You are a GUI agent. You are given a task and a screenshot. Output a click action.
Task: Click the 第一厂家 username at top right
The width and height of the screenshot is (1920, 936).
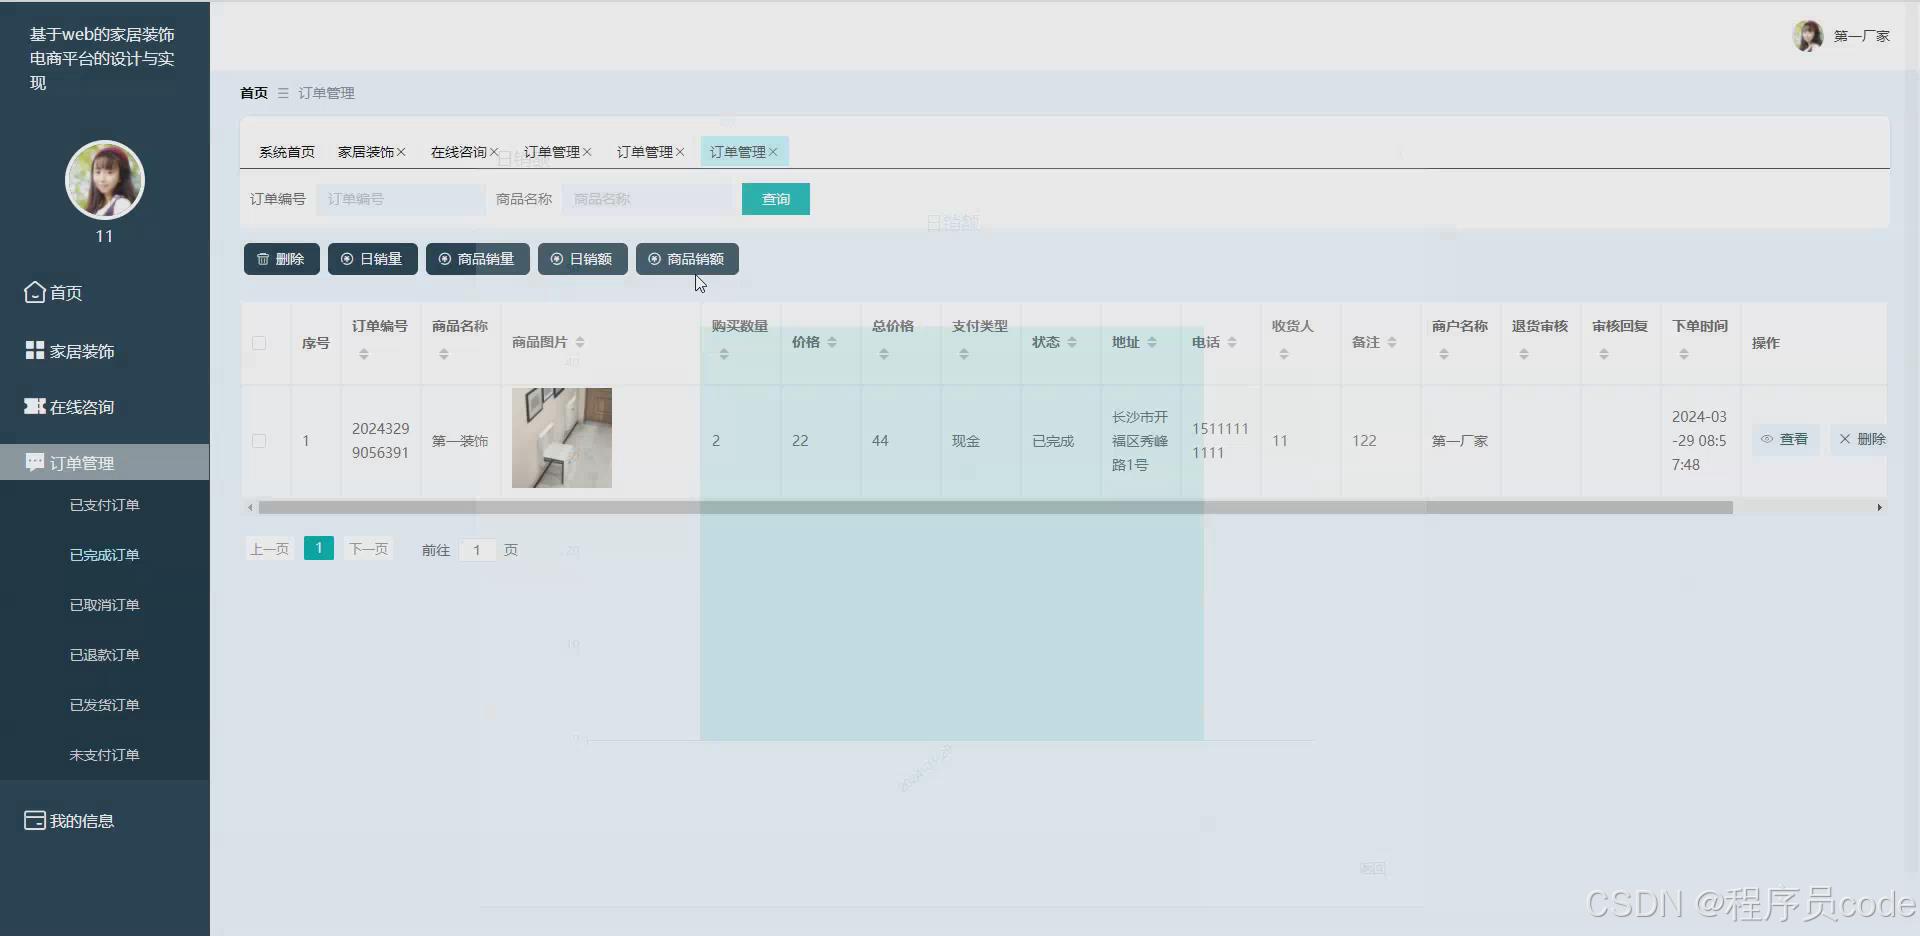[x=1861, y=36]
